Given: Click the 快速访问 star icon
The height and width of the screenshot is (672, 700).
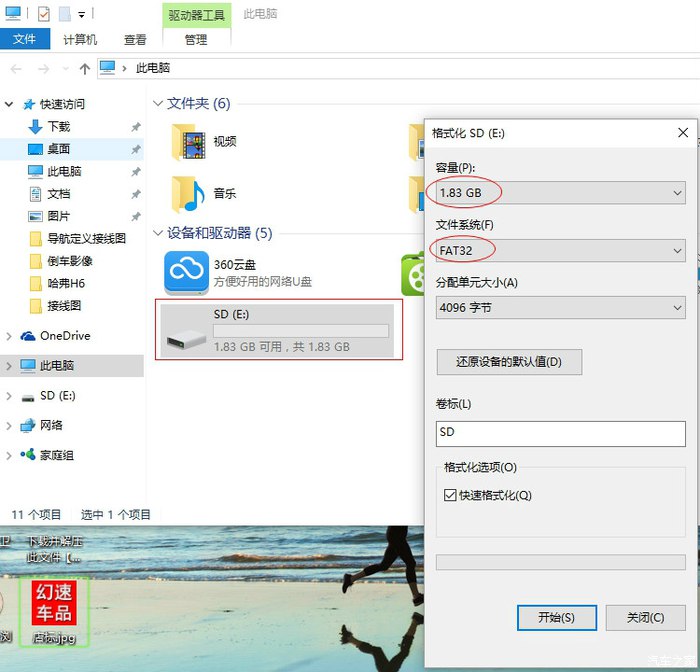Looking at the screenshot, I should pos(29,104).
